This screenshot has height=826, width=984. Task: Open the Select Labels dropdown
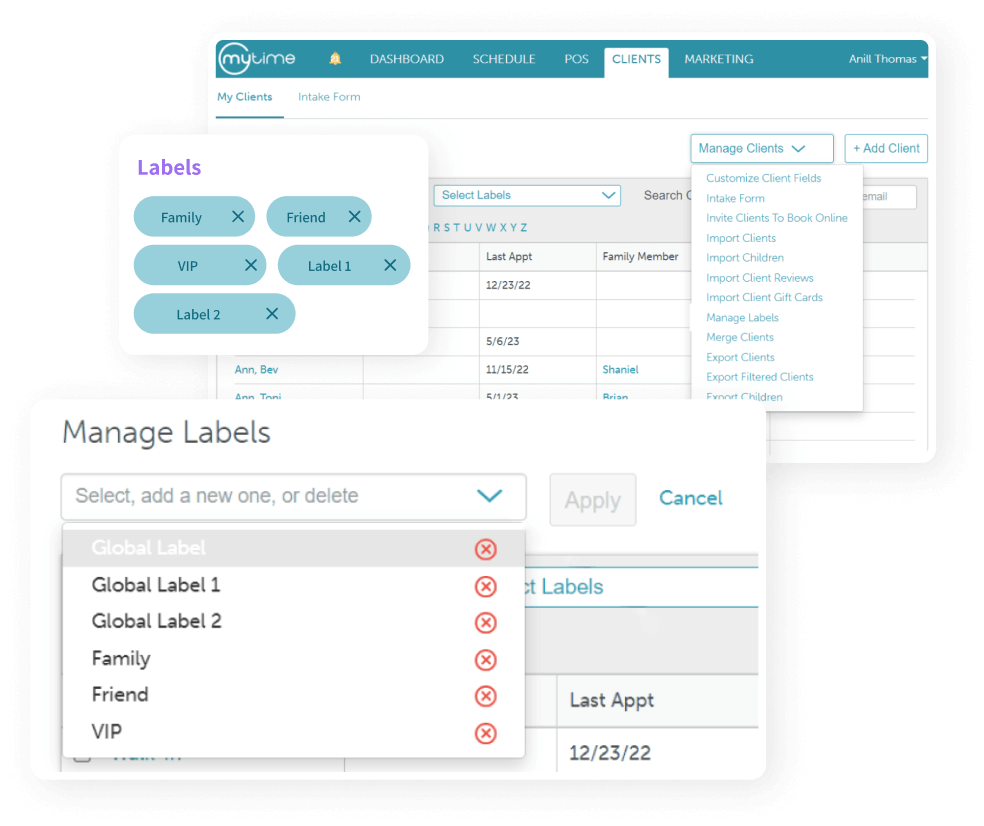tap(527, 195)
